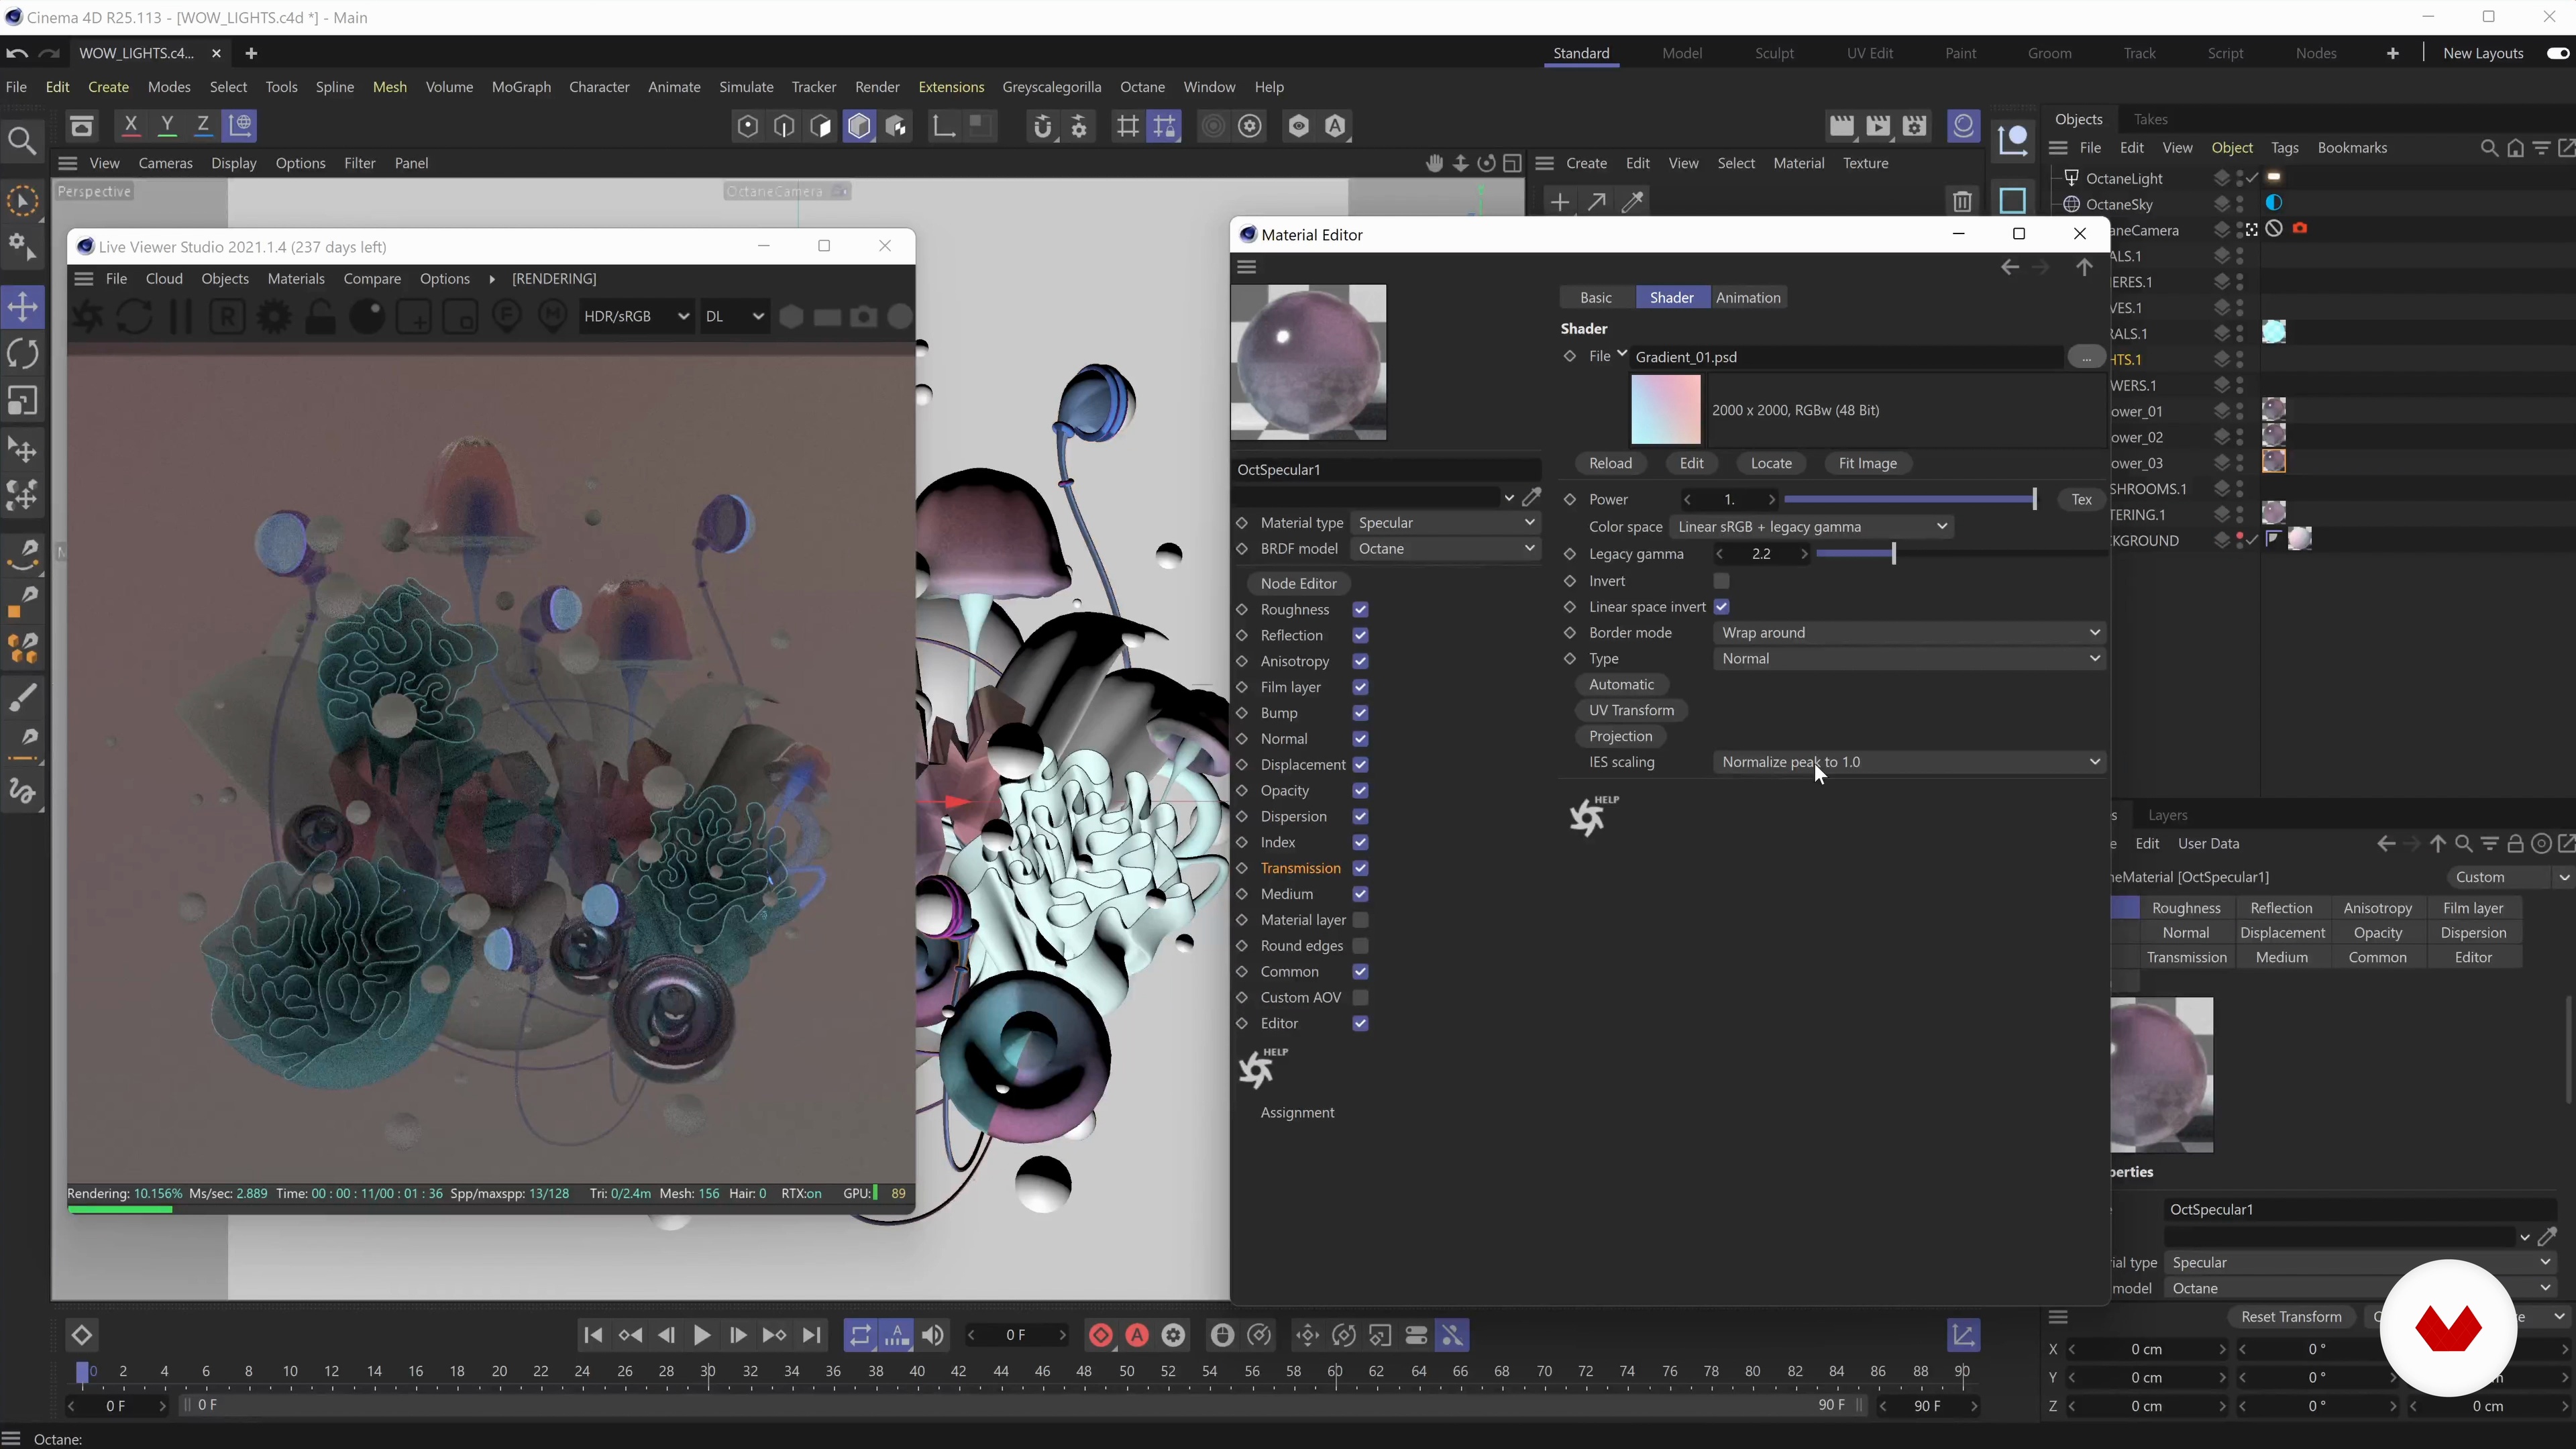The image size is (2576, 1449).
Task: Open Color space dropdown
Action: 1813,527
